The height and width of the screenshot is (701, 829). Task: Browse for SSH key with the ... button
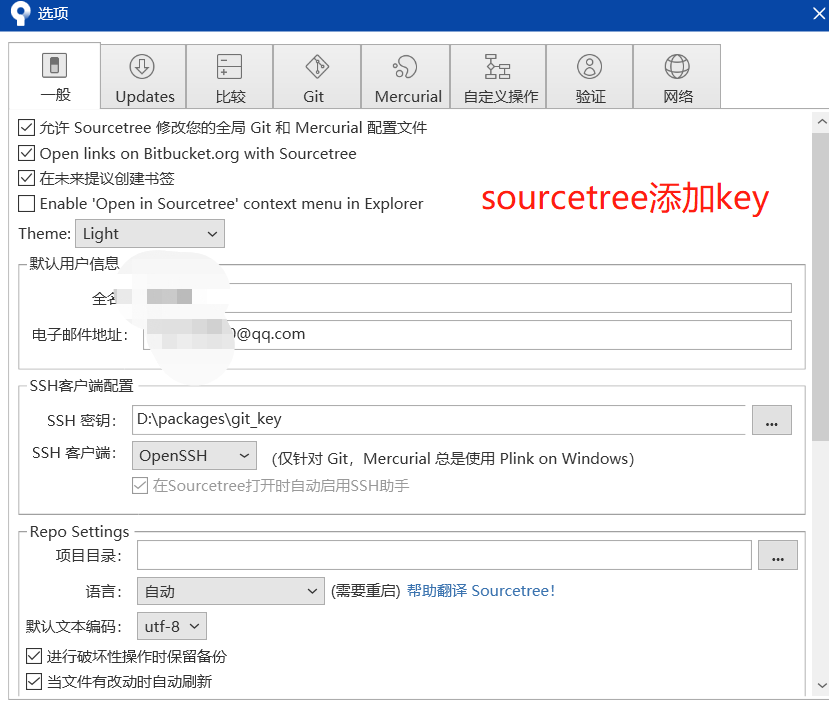click(772, 420)
